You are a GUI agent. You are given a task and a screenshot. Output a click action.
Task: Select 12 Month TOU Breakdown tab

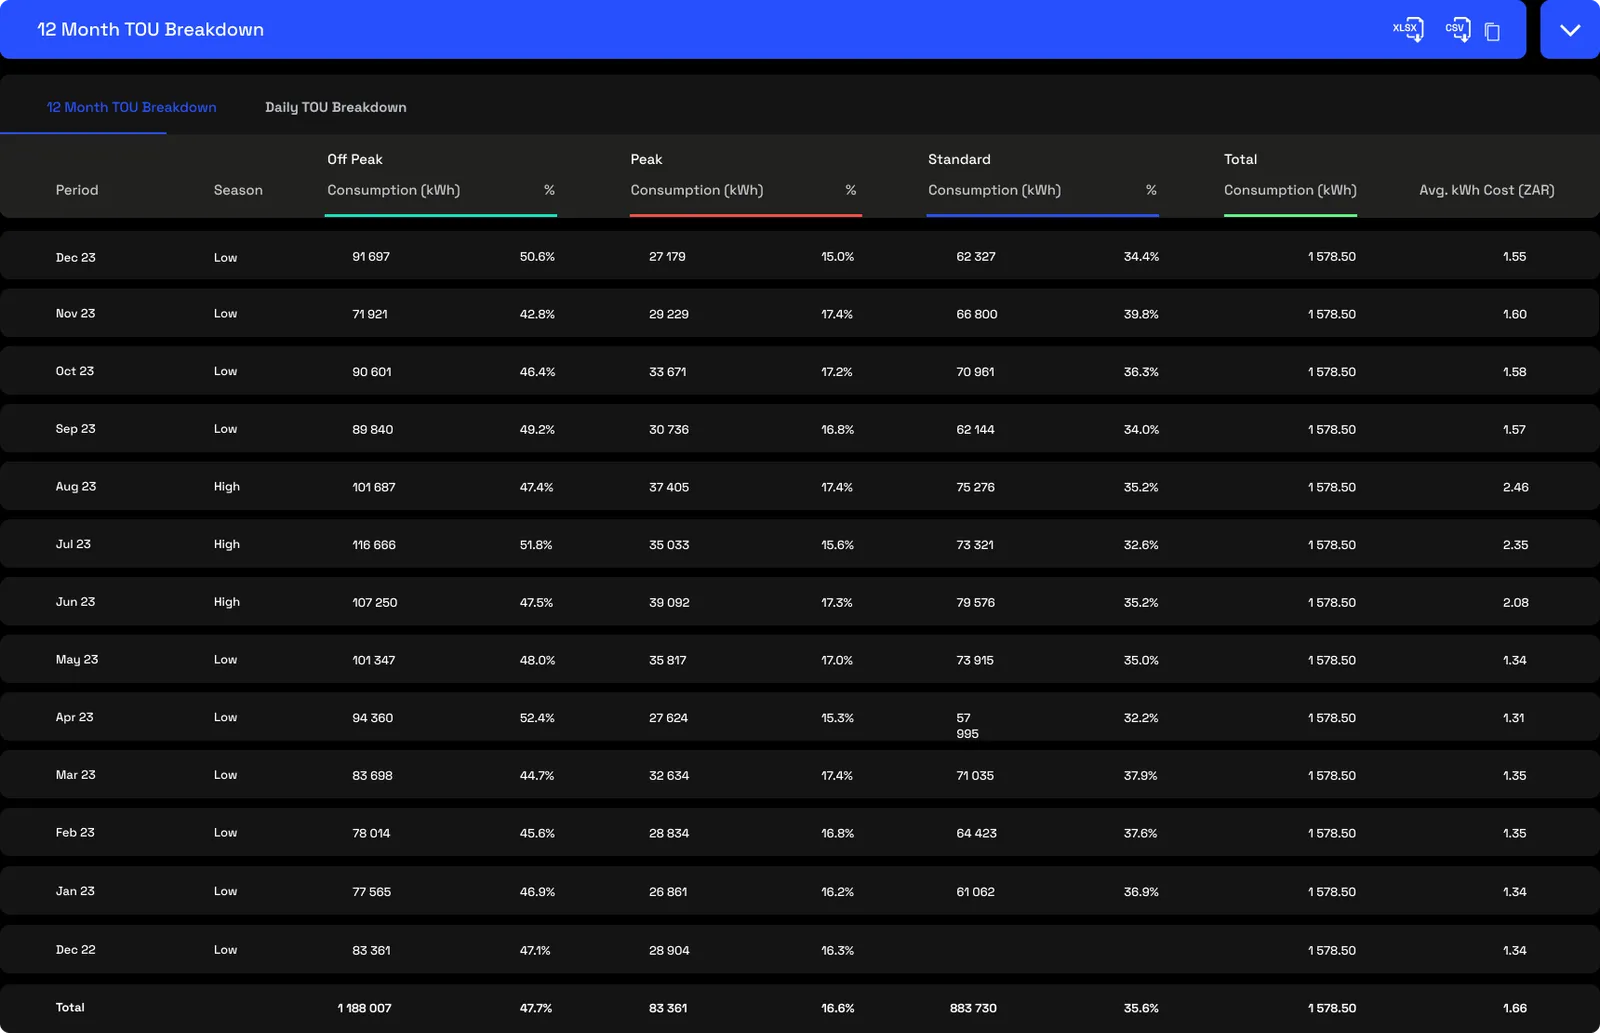(131, 107)
